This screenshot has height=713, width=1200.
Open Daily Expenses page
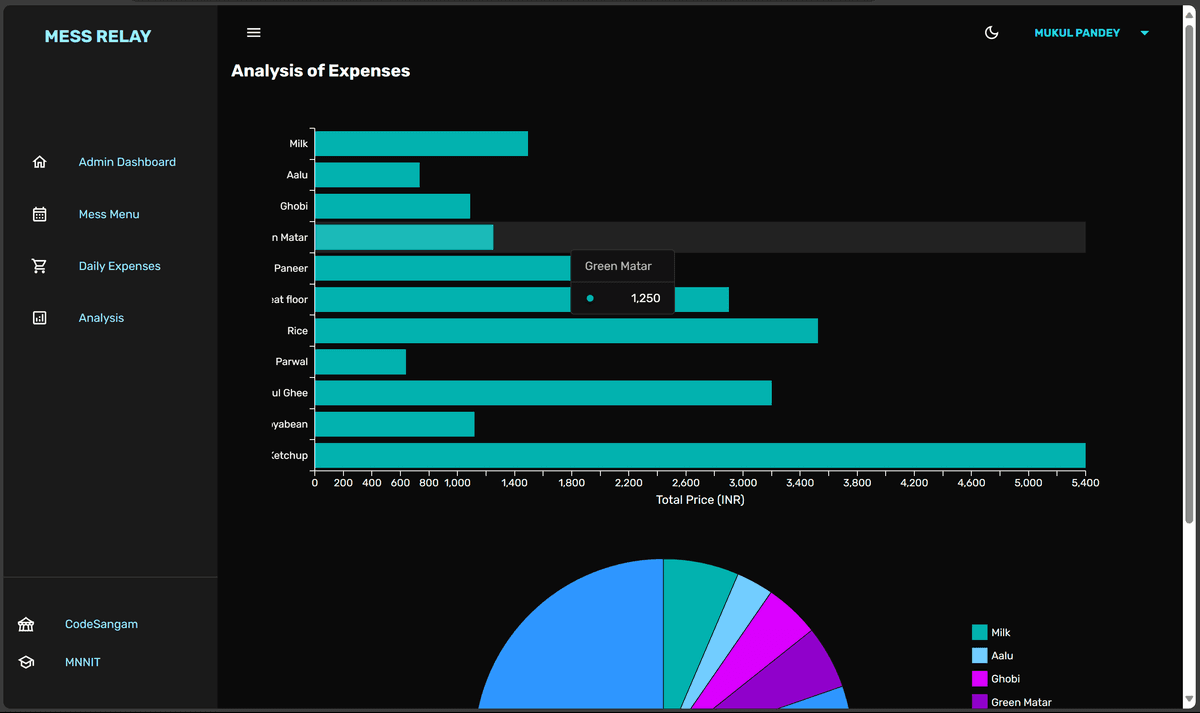click(x=120, y=266)
